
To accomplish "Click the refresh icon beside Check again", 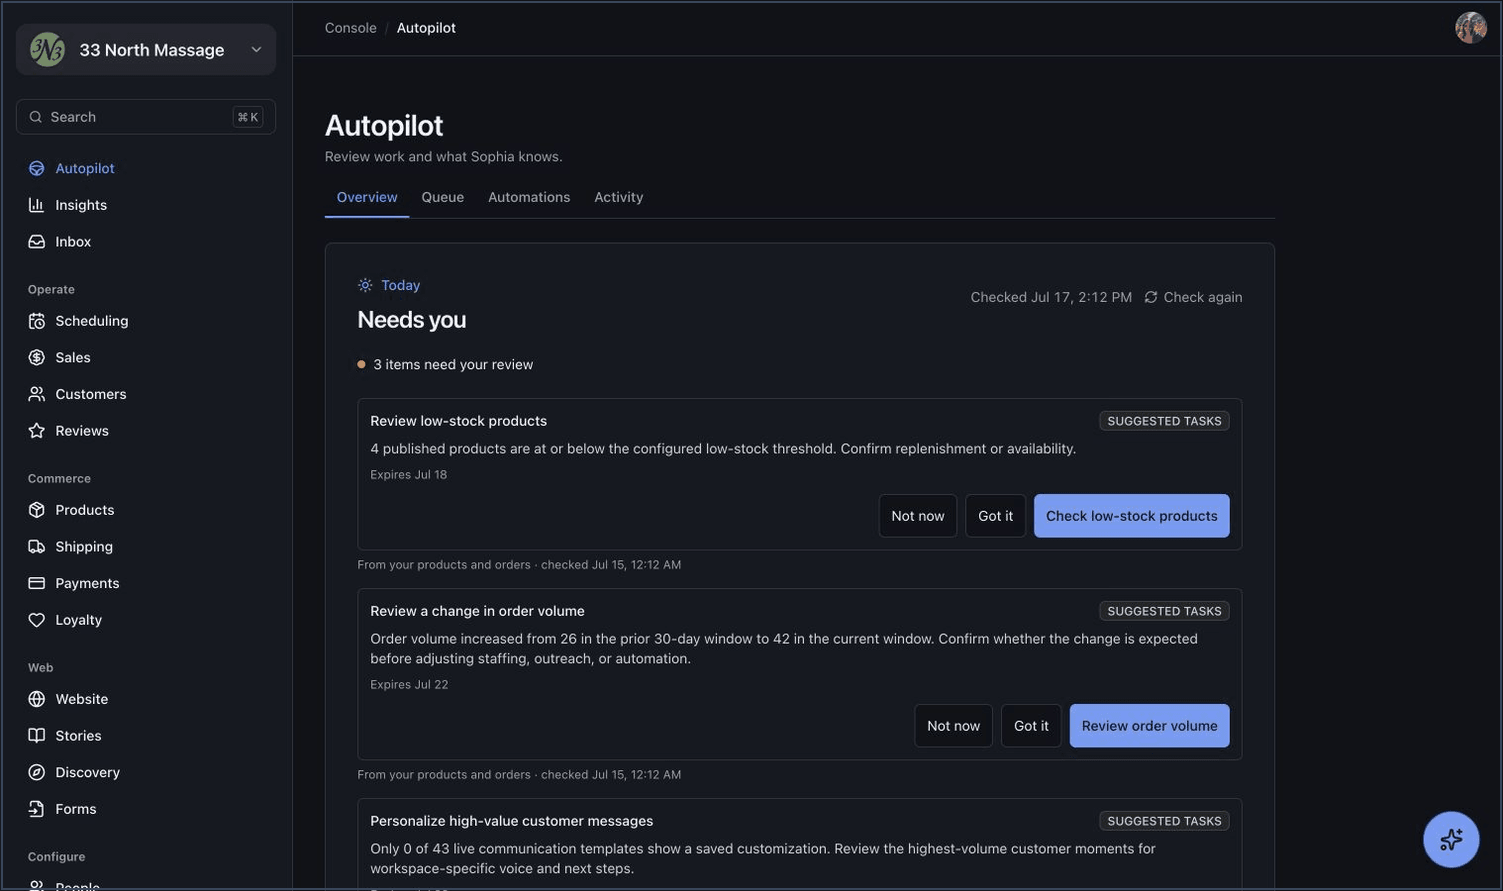I will pyautogui.click(x=1151, y=297).
